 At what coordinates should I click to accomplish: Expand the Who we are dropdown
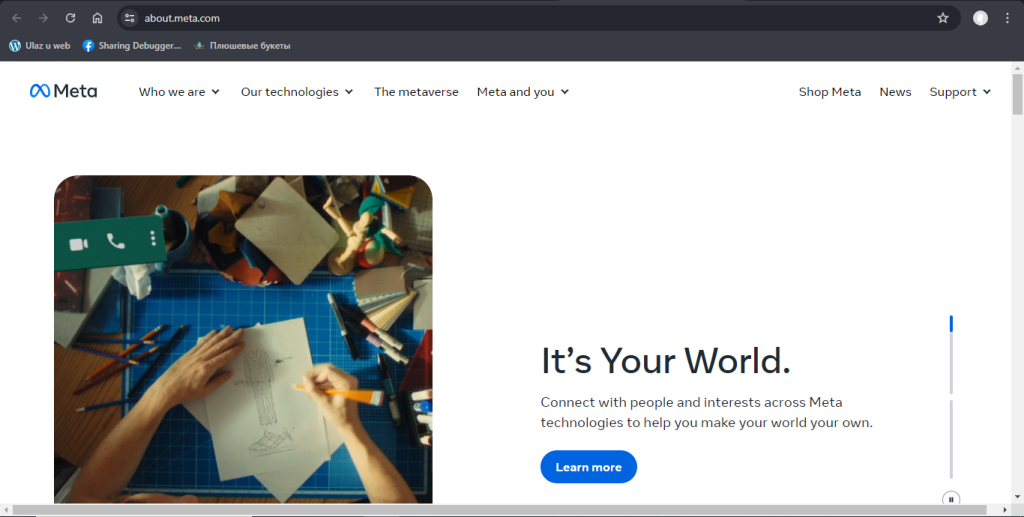pos(179,92)
